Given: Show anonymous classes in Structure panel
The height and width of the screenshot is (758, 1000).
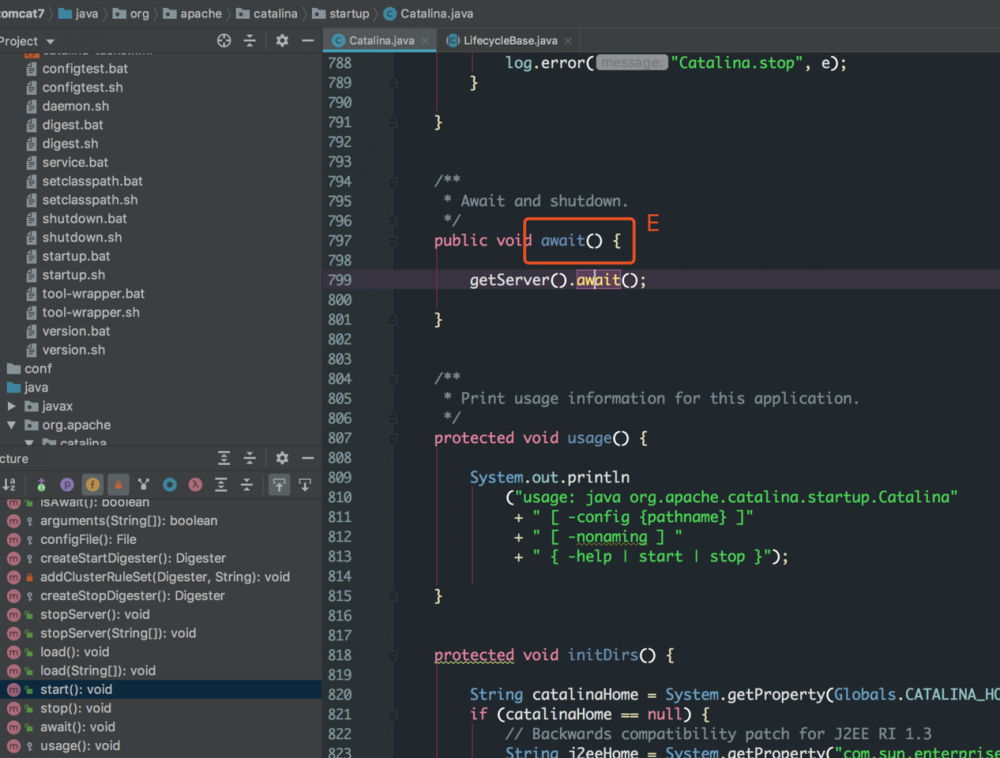Looking at the screenshot, I should coord(170,485).
